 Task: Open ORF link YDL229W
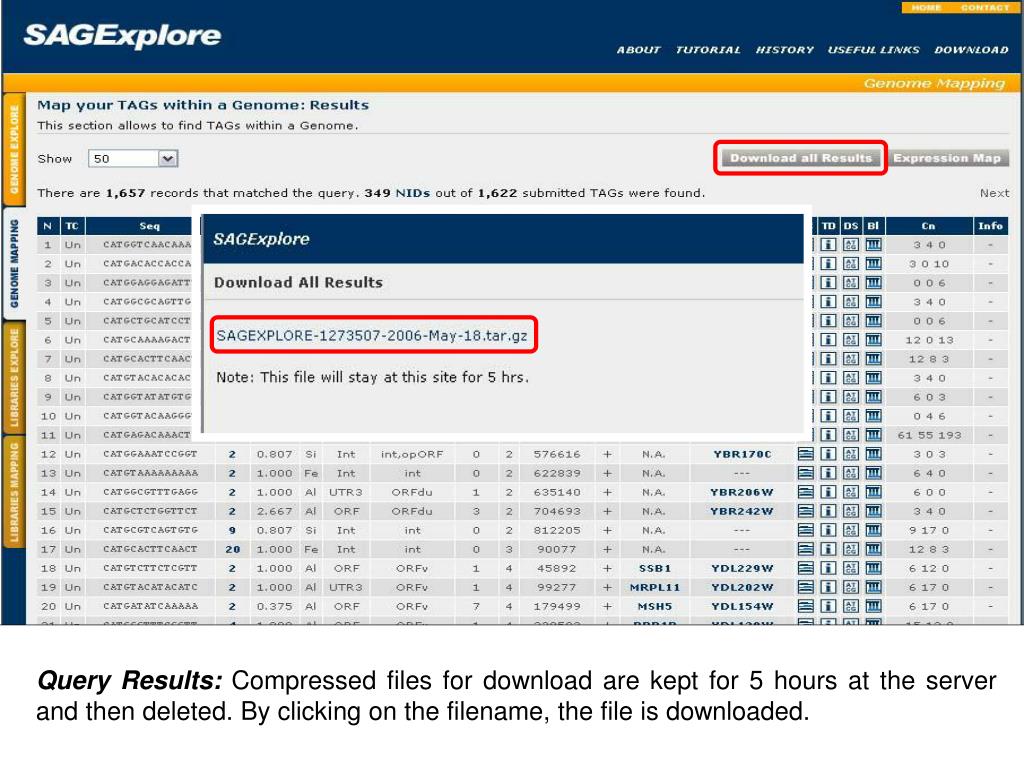742,568
